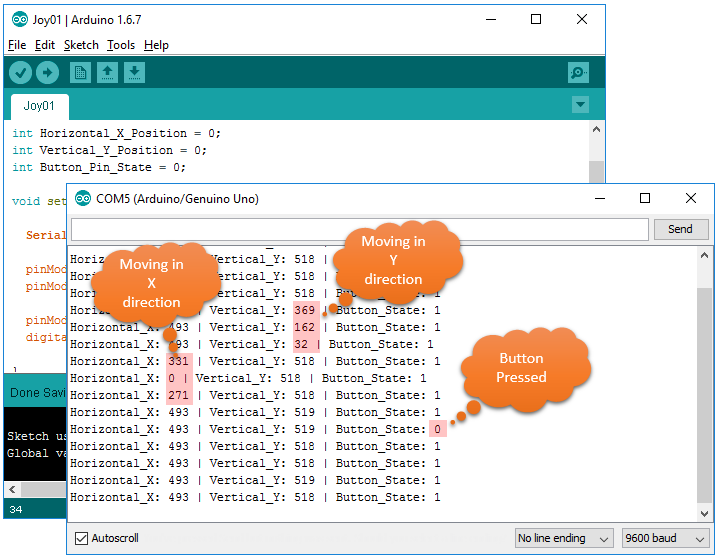This screenshot has width=719, height=560.
Task: Click the code editor scrollbar up arrow
Action: 596,129
